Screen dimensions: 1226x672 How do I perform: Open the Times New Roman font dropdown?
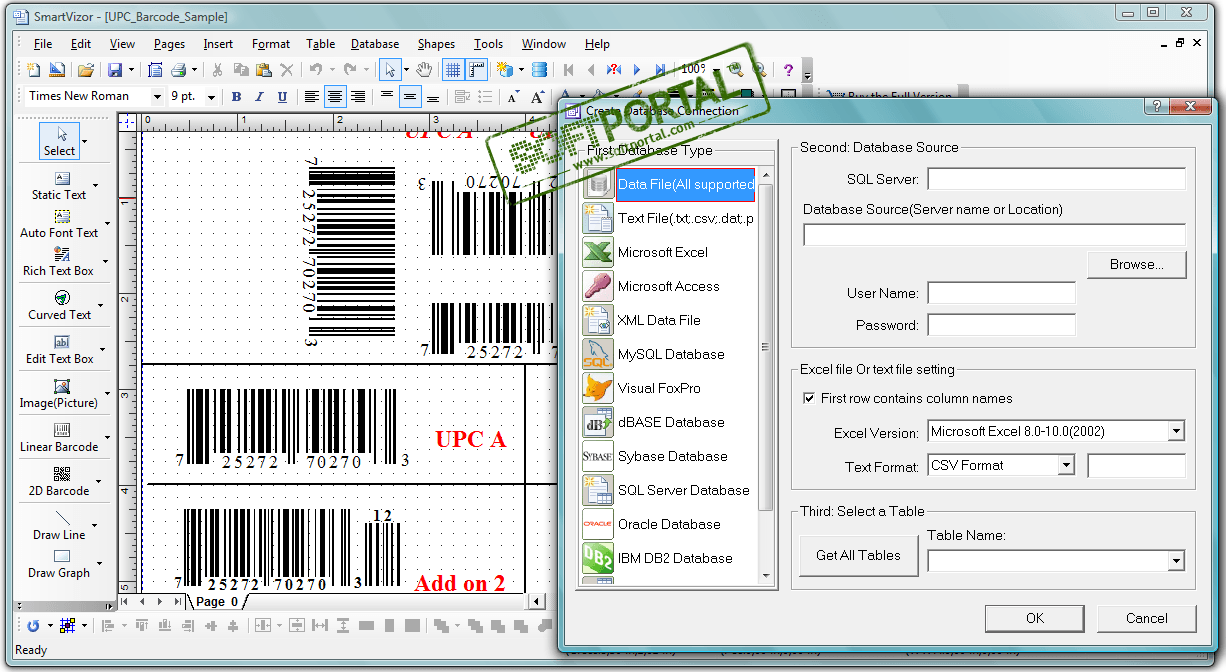pyautogui.click(x=157, y=97)
